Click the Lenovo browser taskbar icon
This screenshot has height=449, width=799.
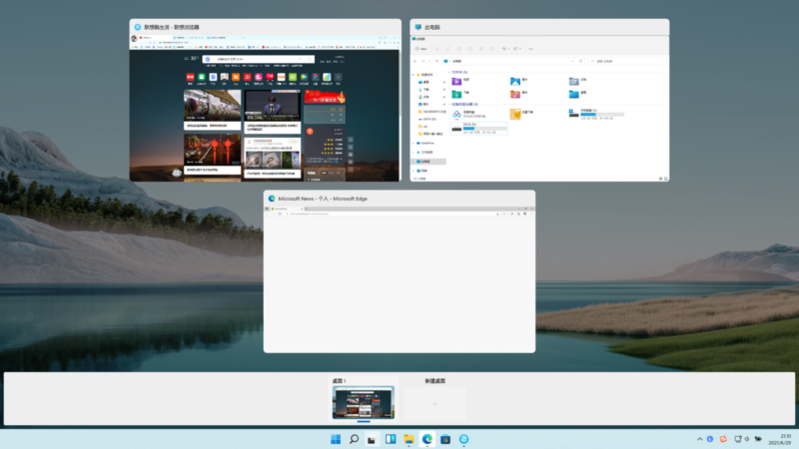pyautogui.click(x=464, y=439)
